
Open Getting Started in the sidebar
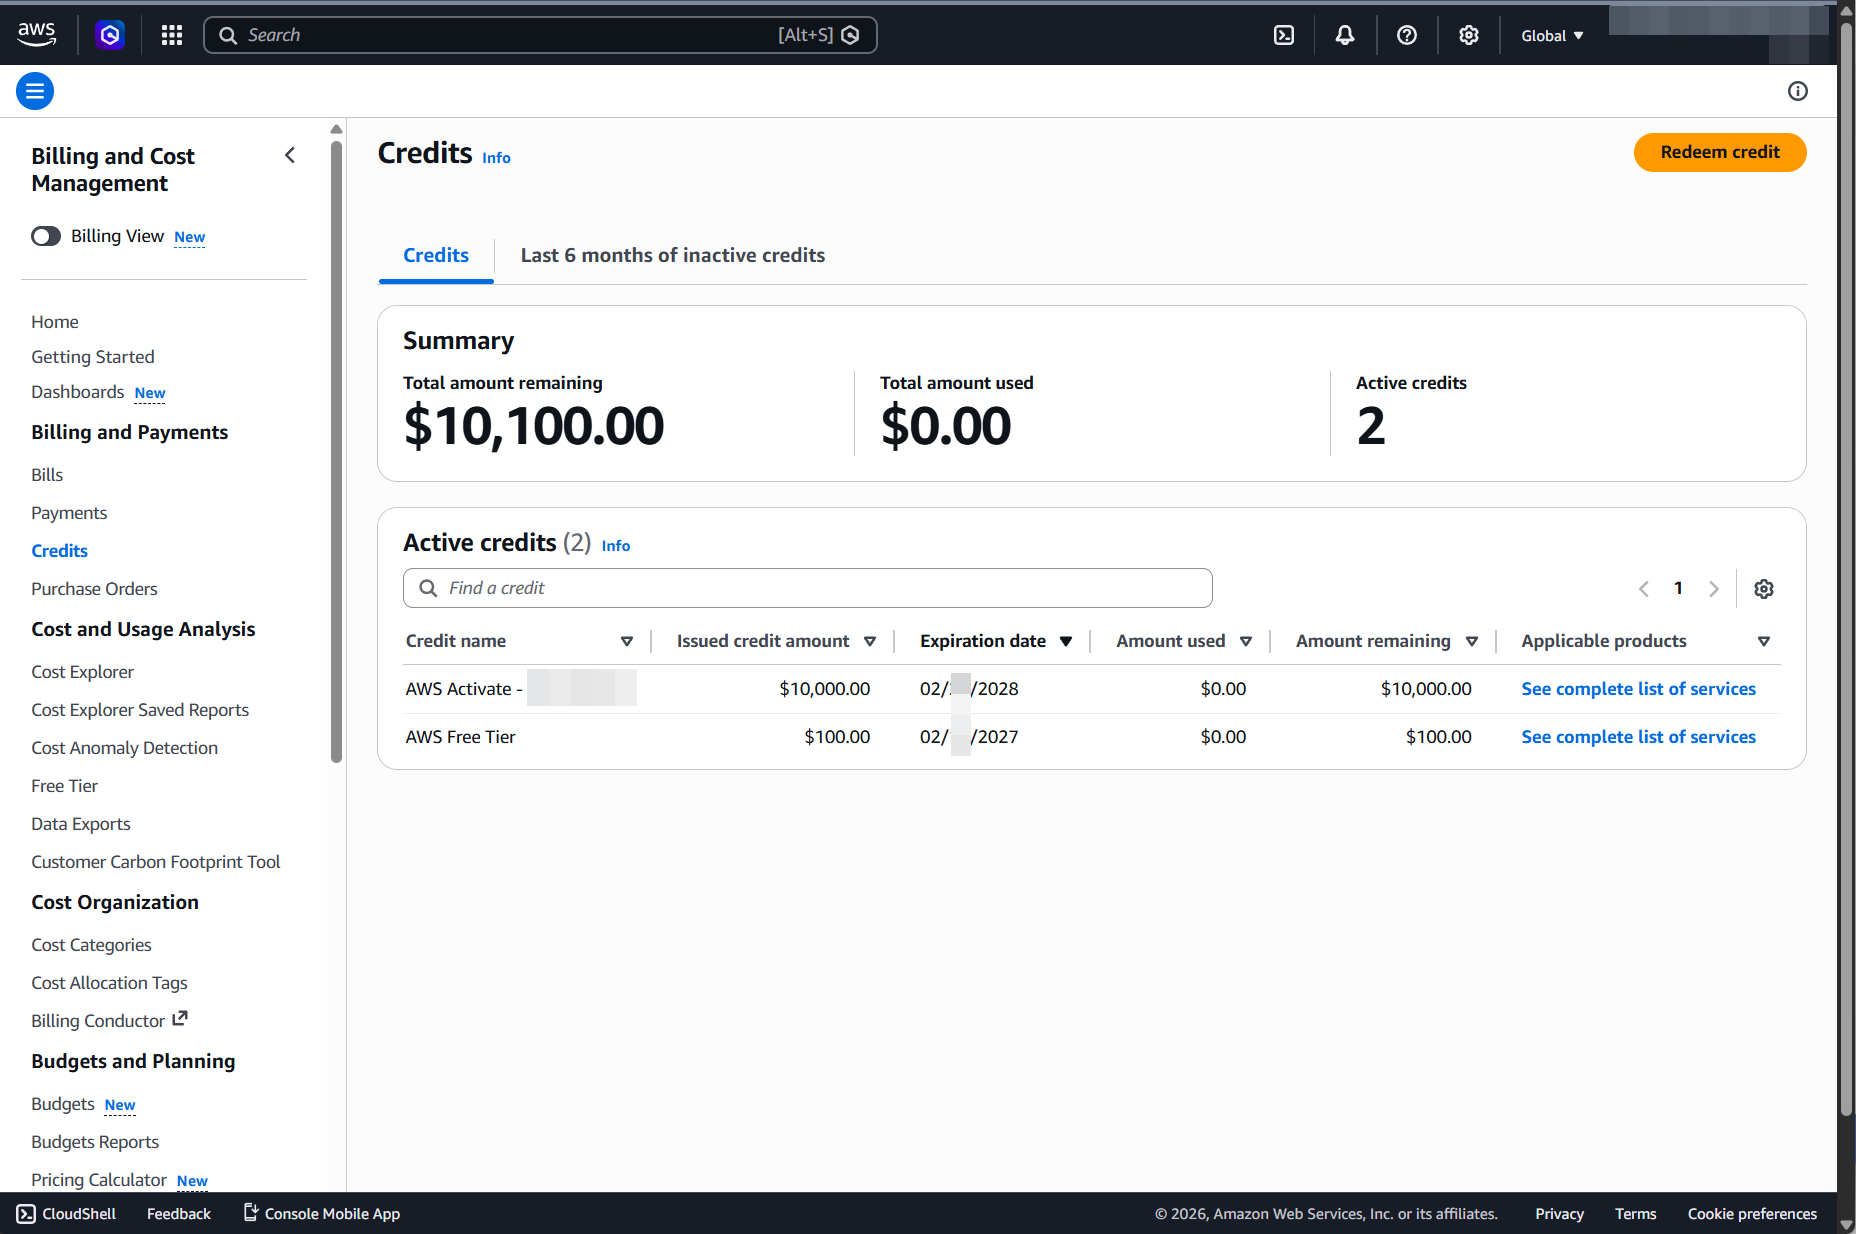(93, 357)
